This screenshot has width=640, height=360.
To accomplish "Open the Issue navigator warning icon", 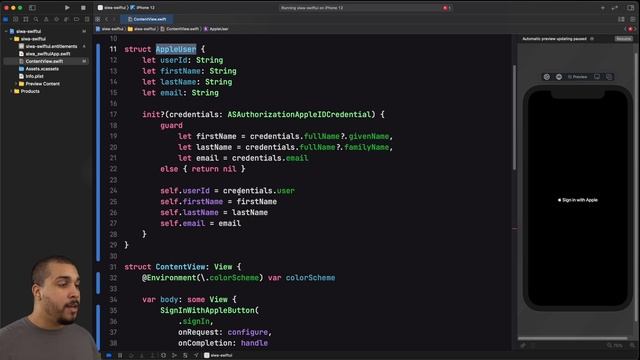I will (46, 19).
